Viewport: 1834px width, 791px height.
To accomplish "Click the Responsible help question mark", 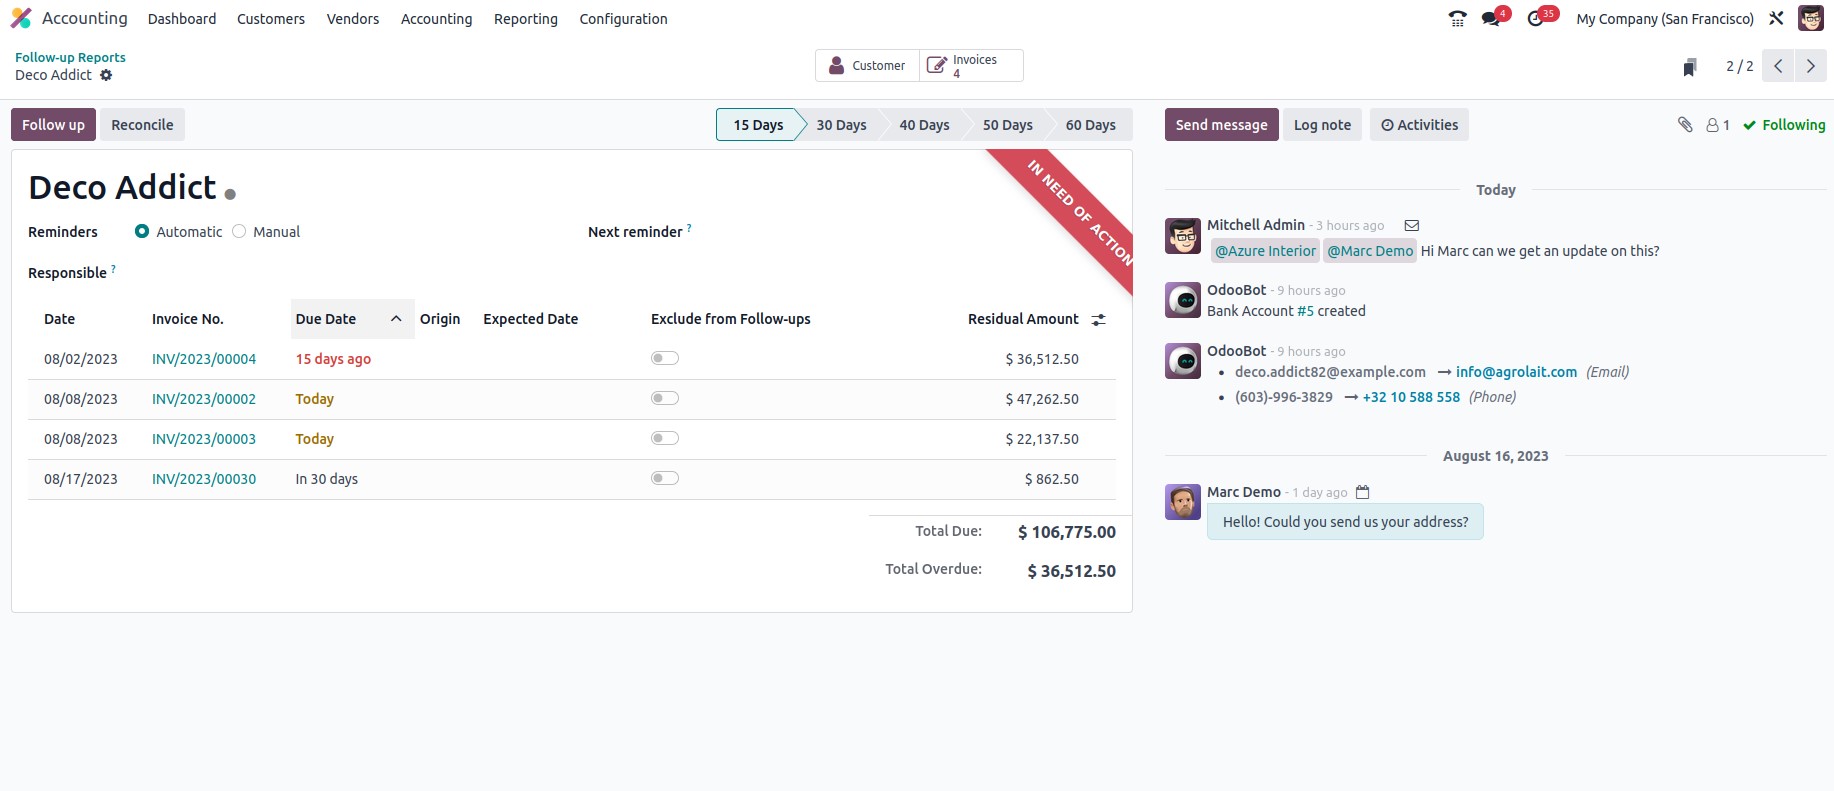I will click(x=113, y=268).
